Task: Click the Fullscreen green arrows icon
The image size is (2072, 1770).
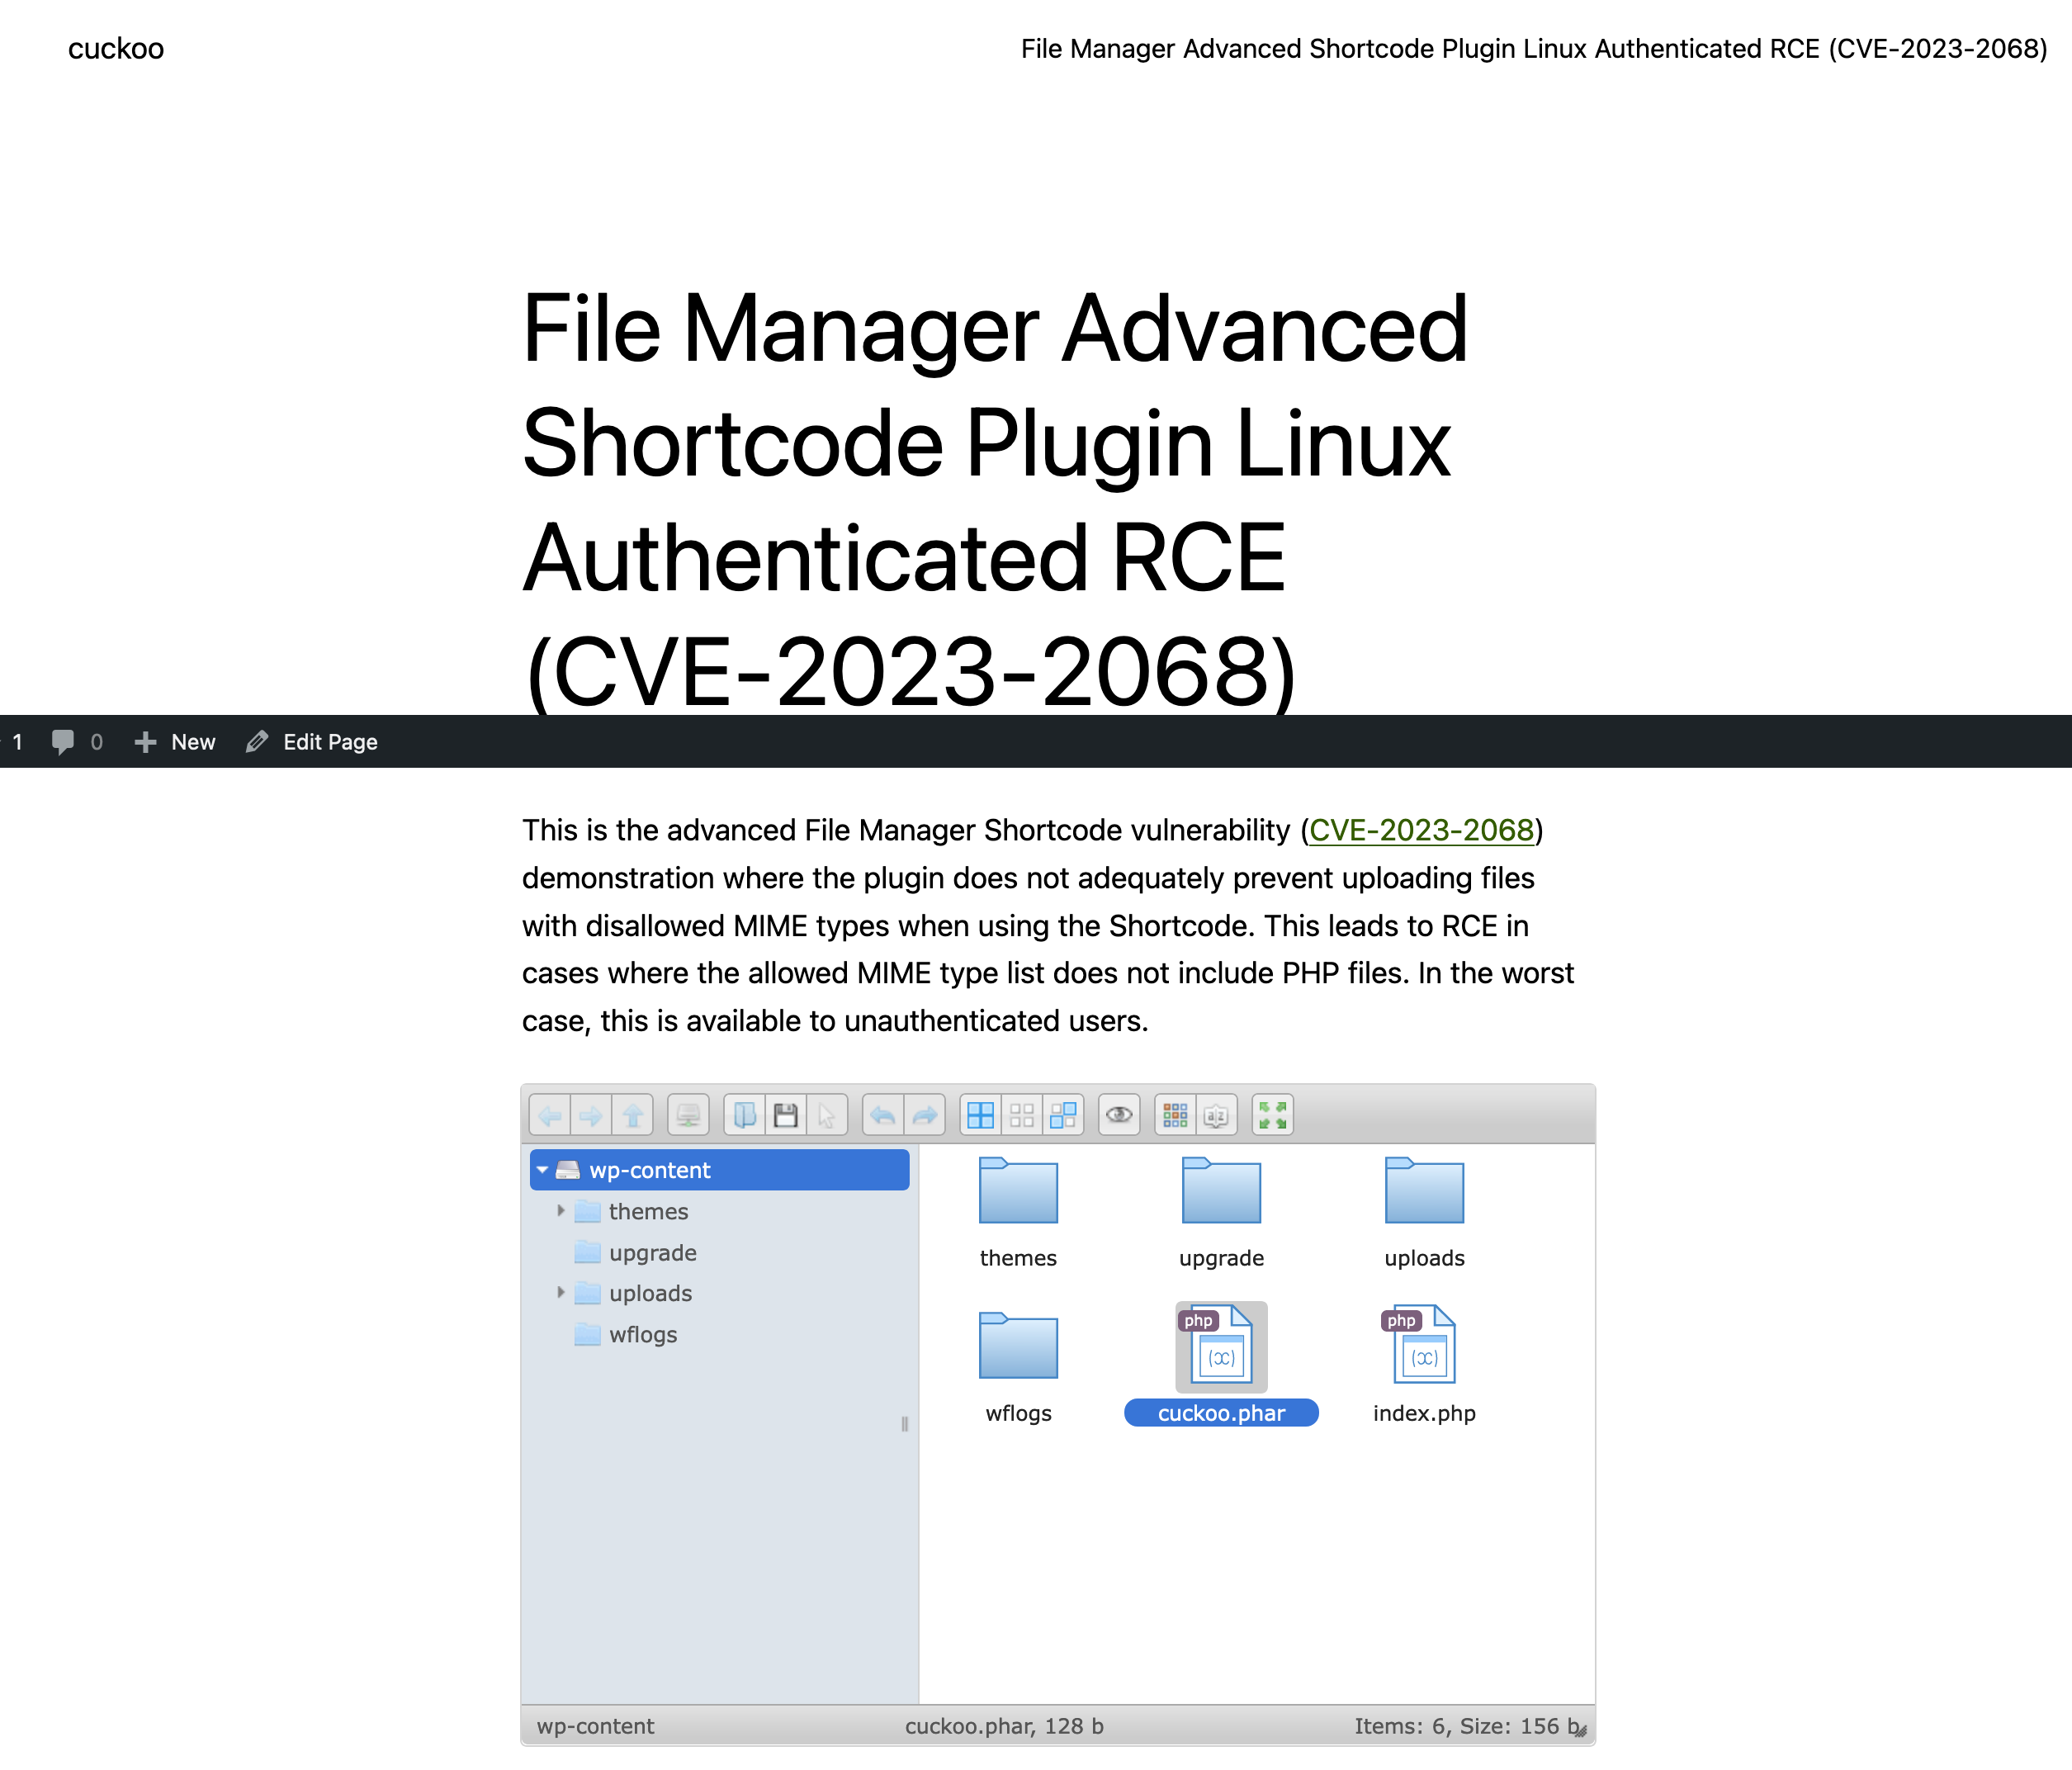Action: point(1272,1115)
